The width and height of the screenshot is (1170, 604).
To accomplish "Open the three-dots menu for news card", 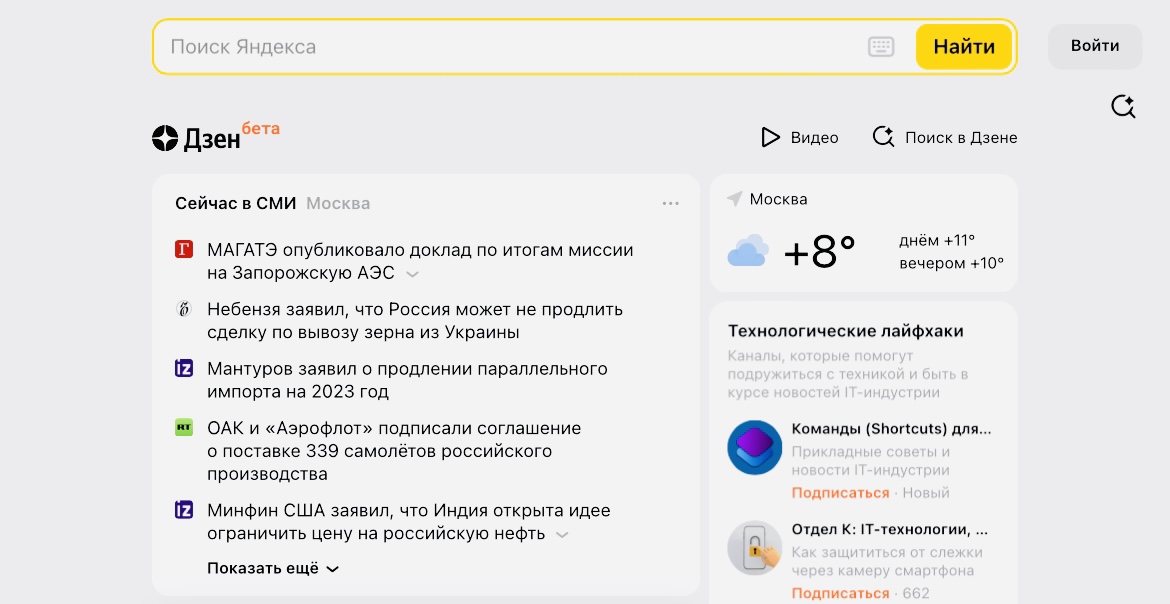I will (x=671, y=203).
